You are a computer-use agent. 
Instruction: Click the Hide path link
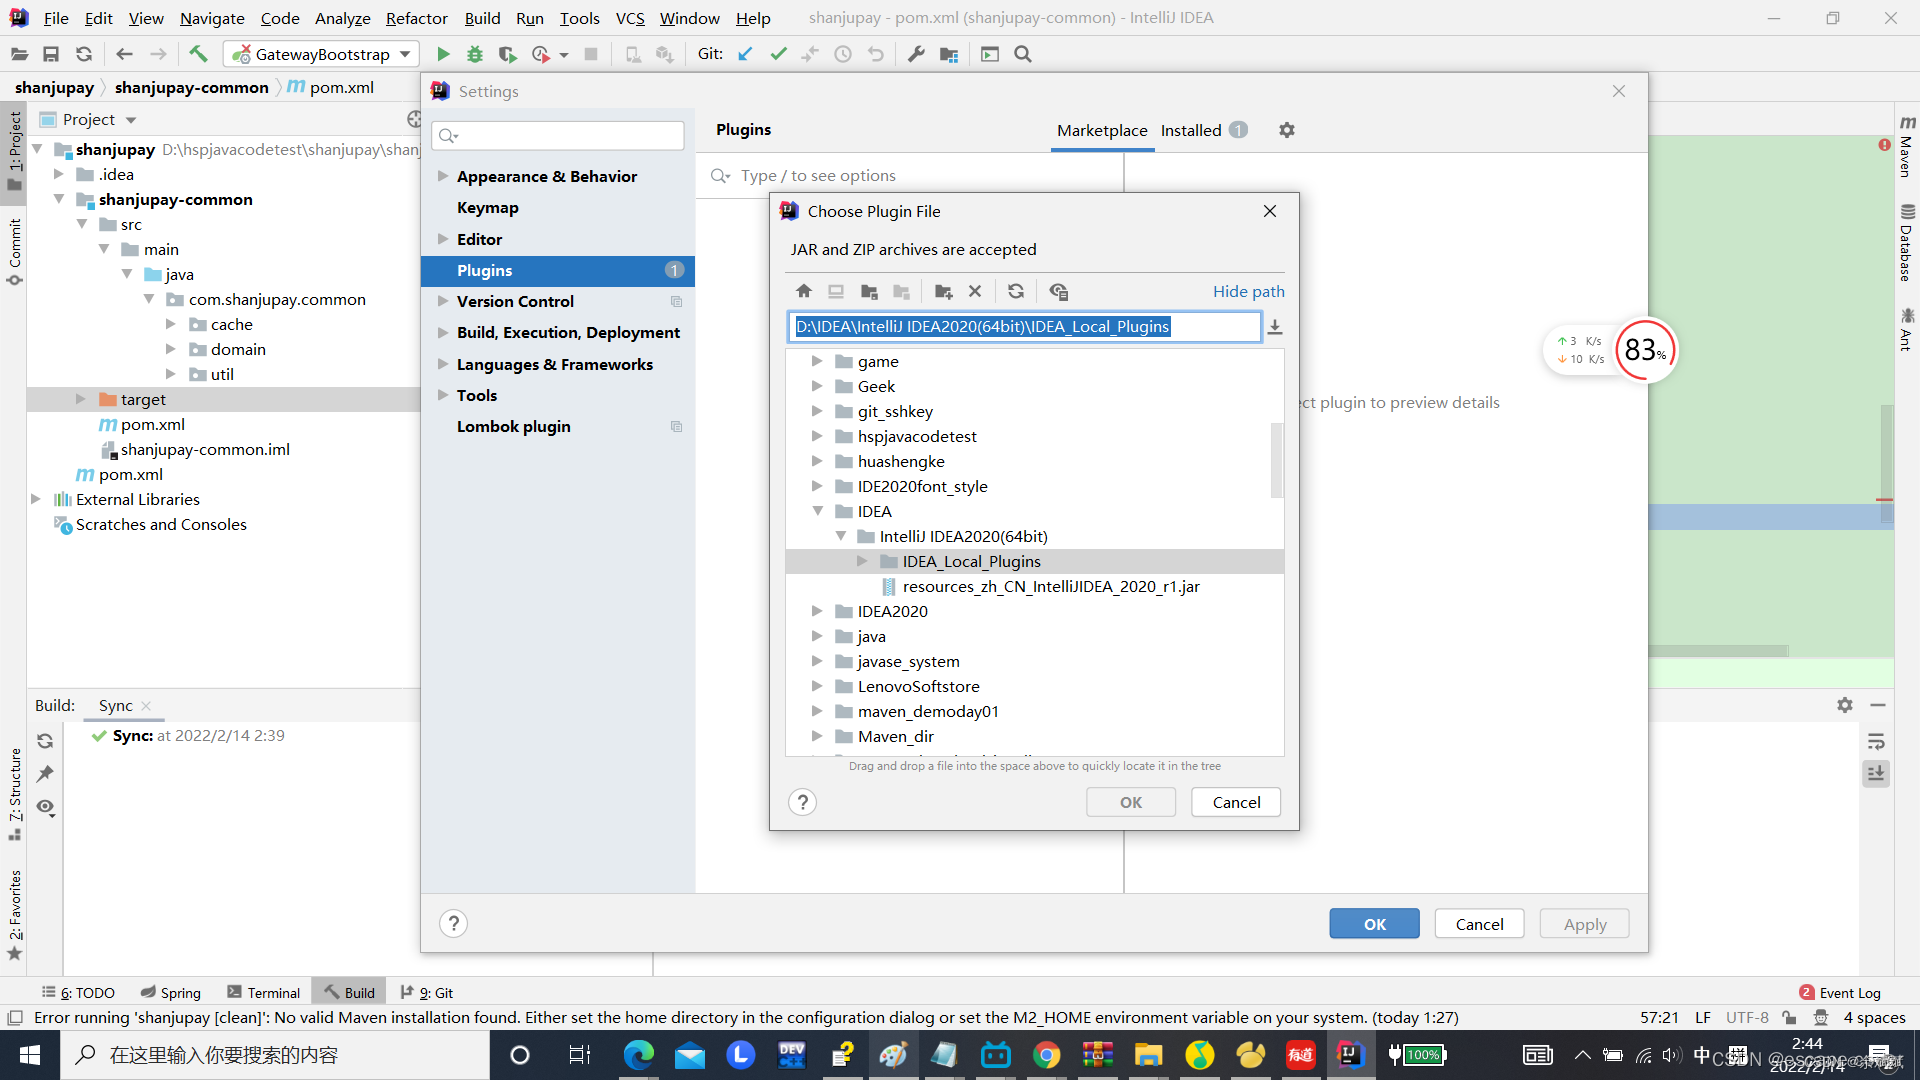(1248, 291)
